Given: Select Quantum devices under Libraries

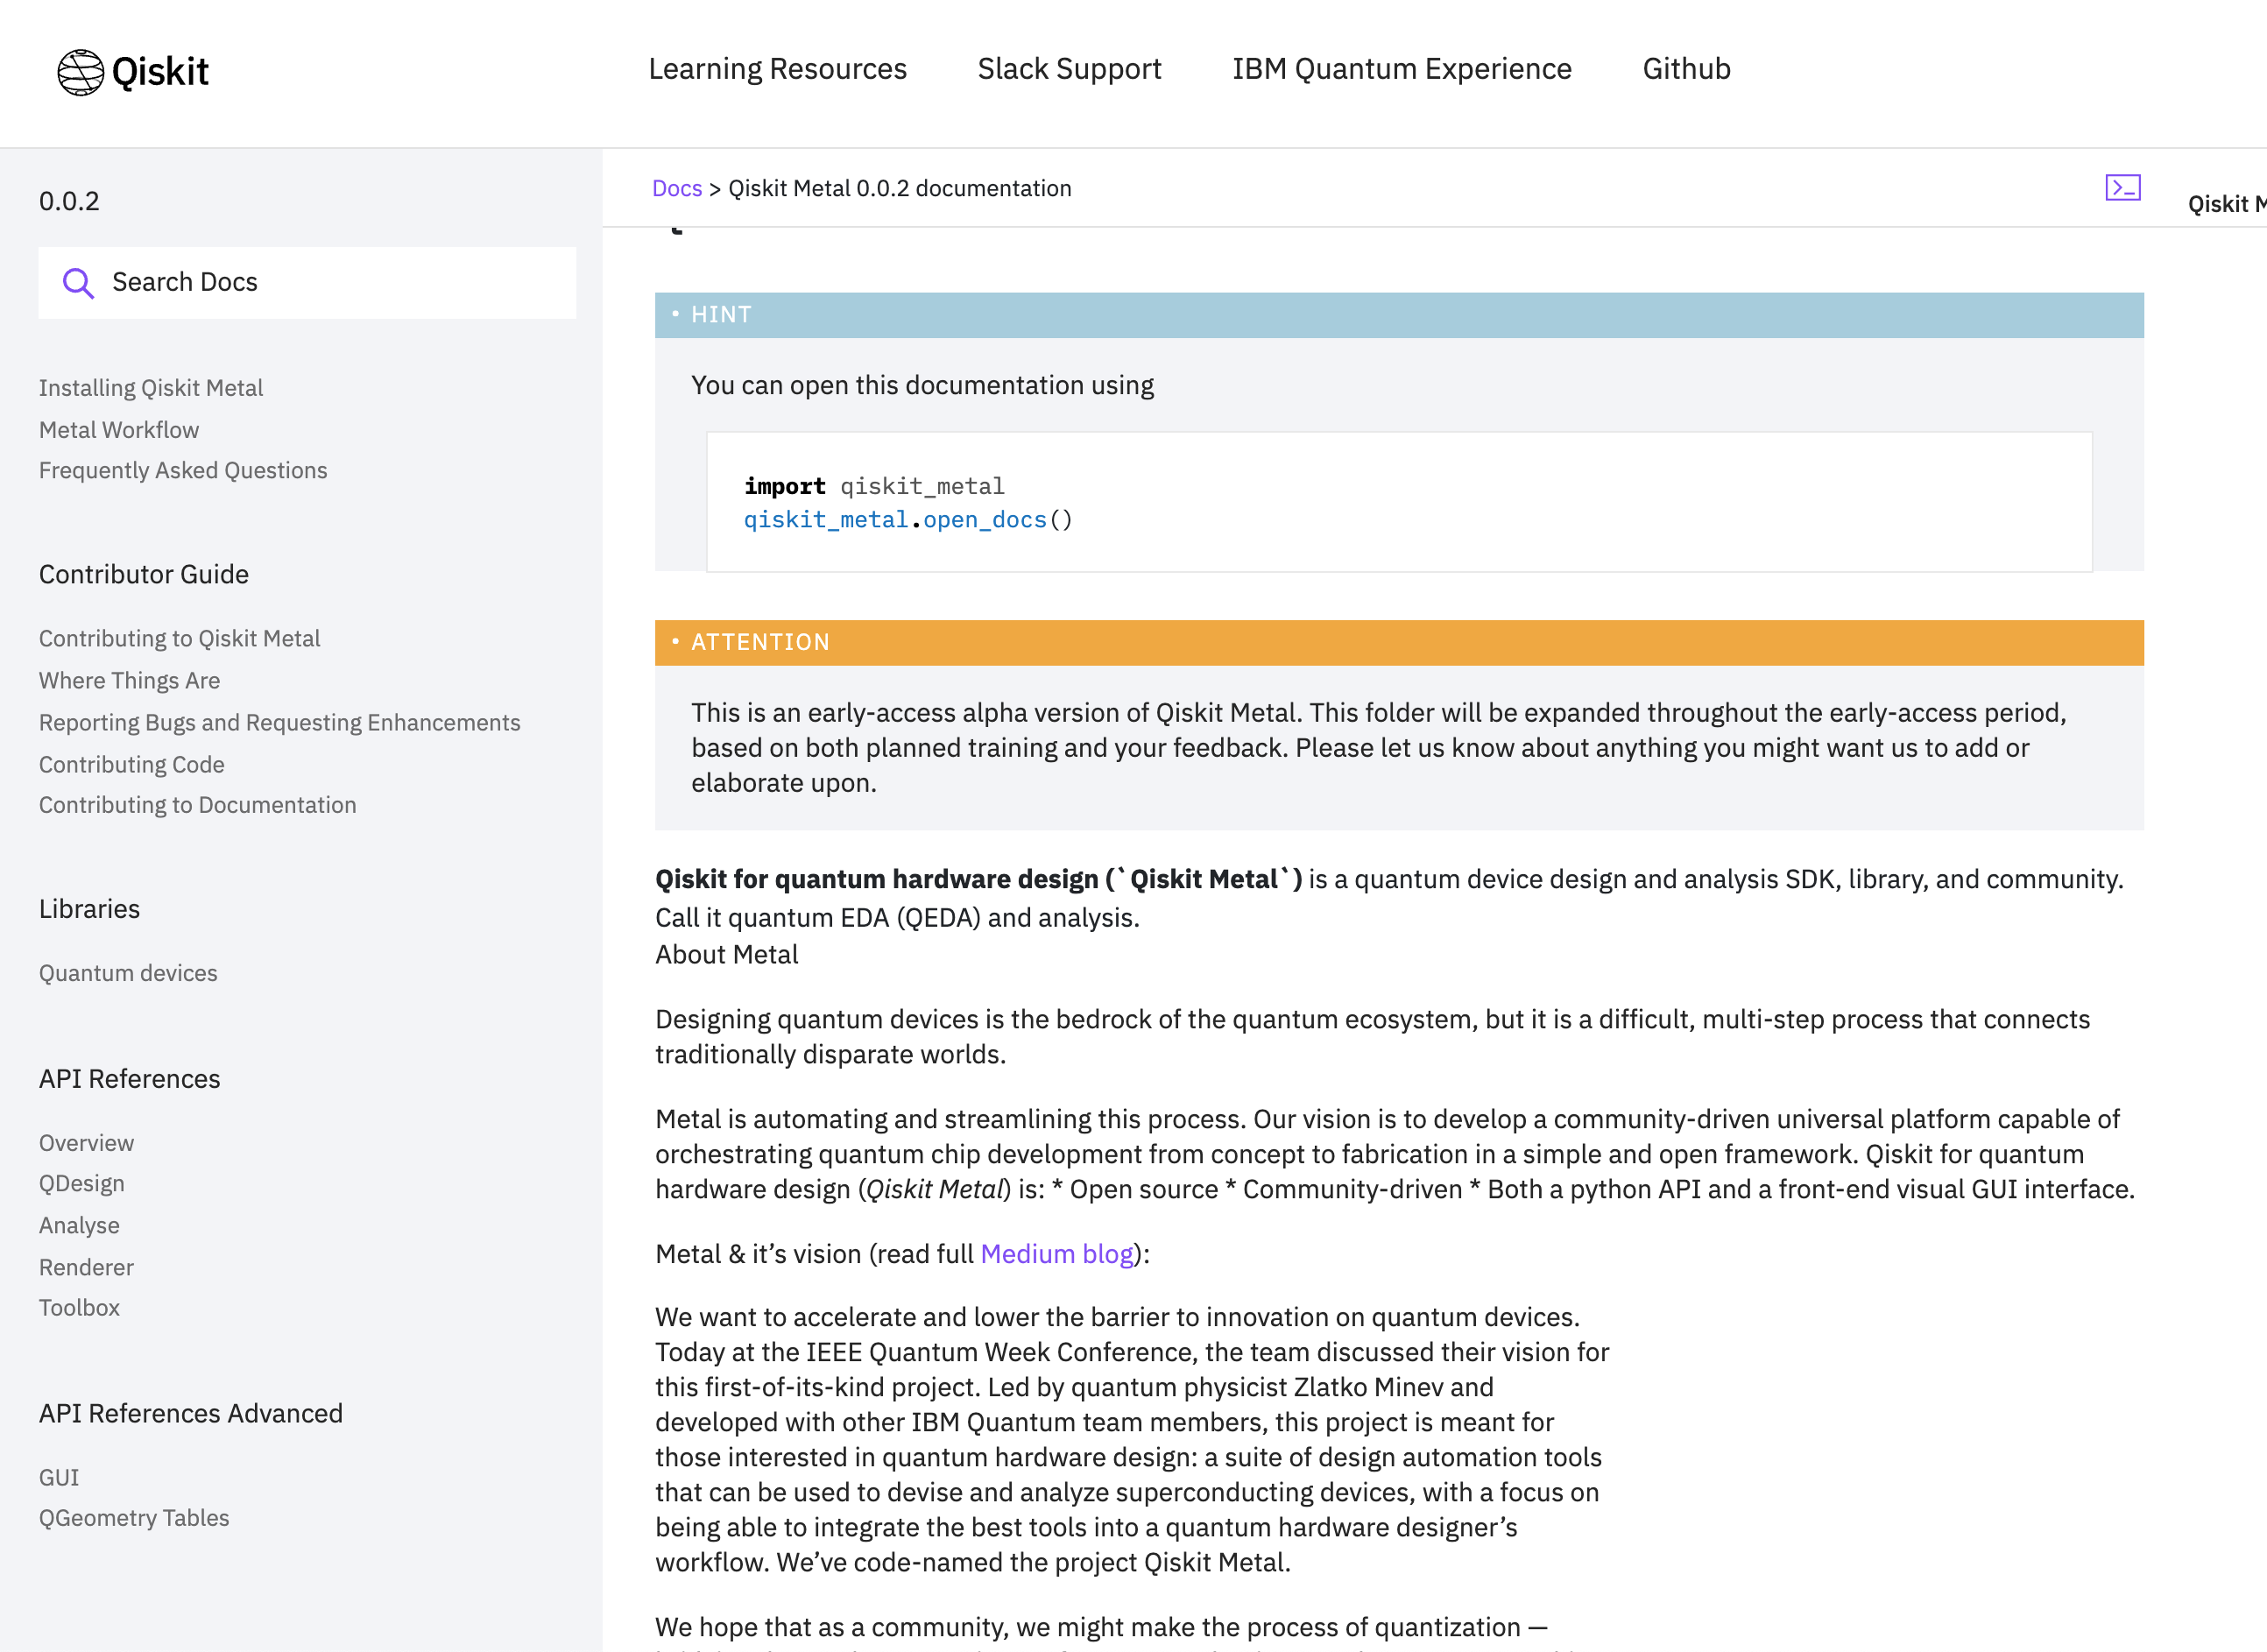Looking at the screenshot, I should click(128, 973).
